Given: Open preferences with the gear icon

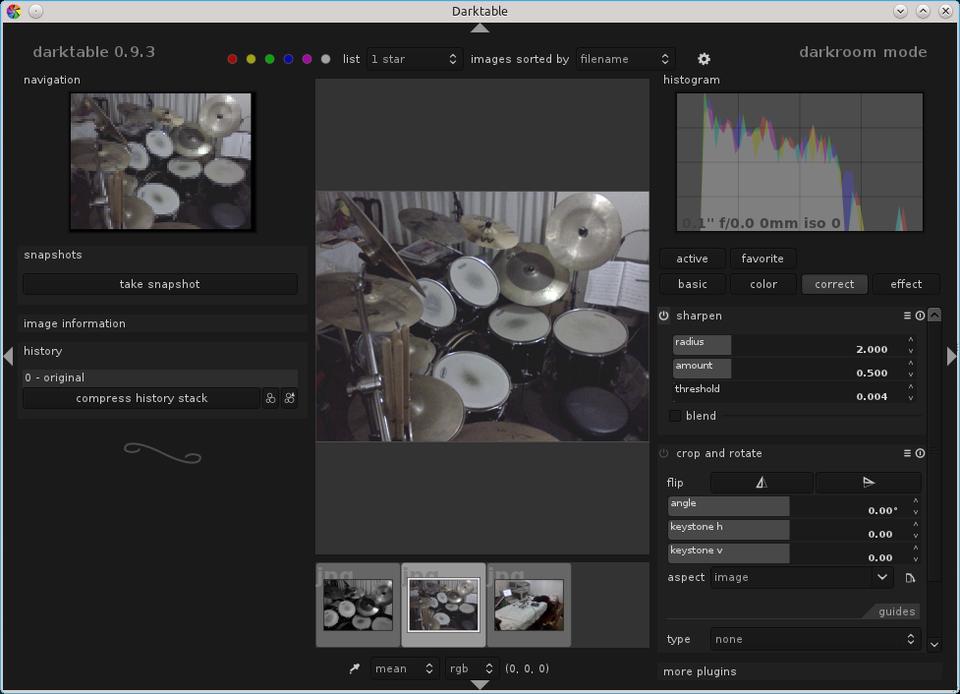Looking at the screenshot, I should click(704, 59).
